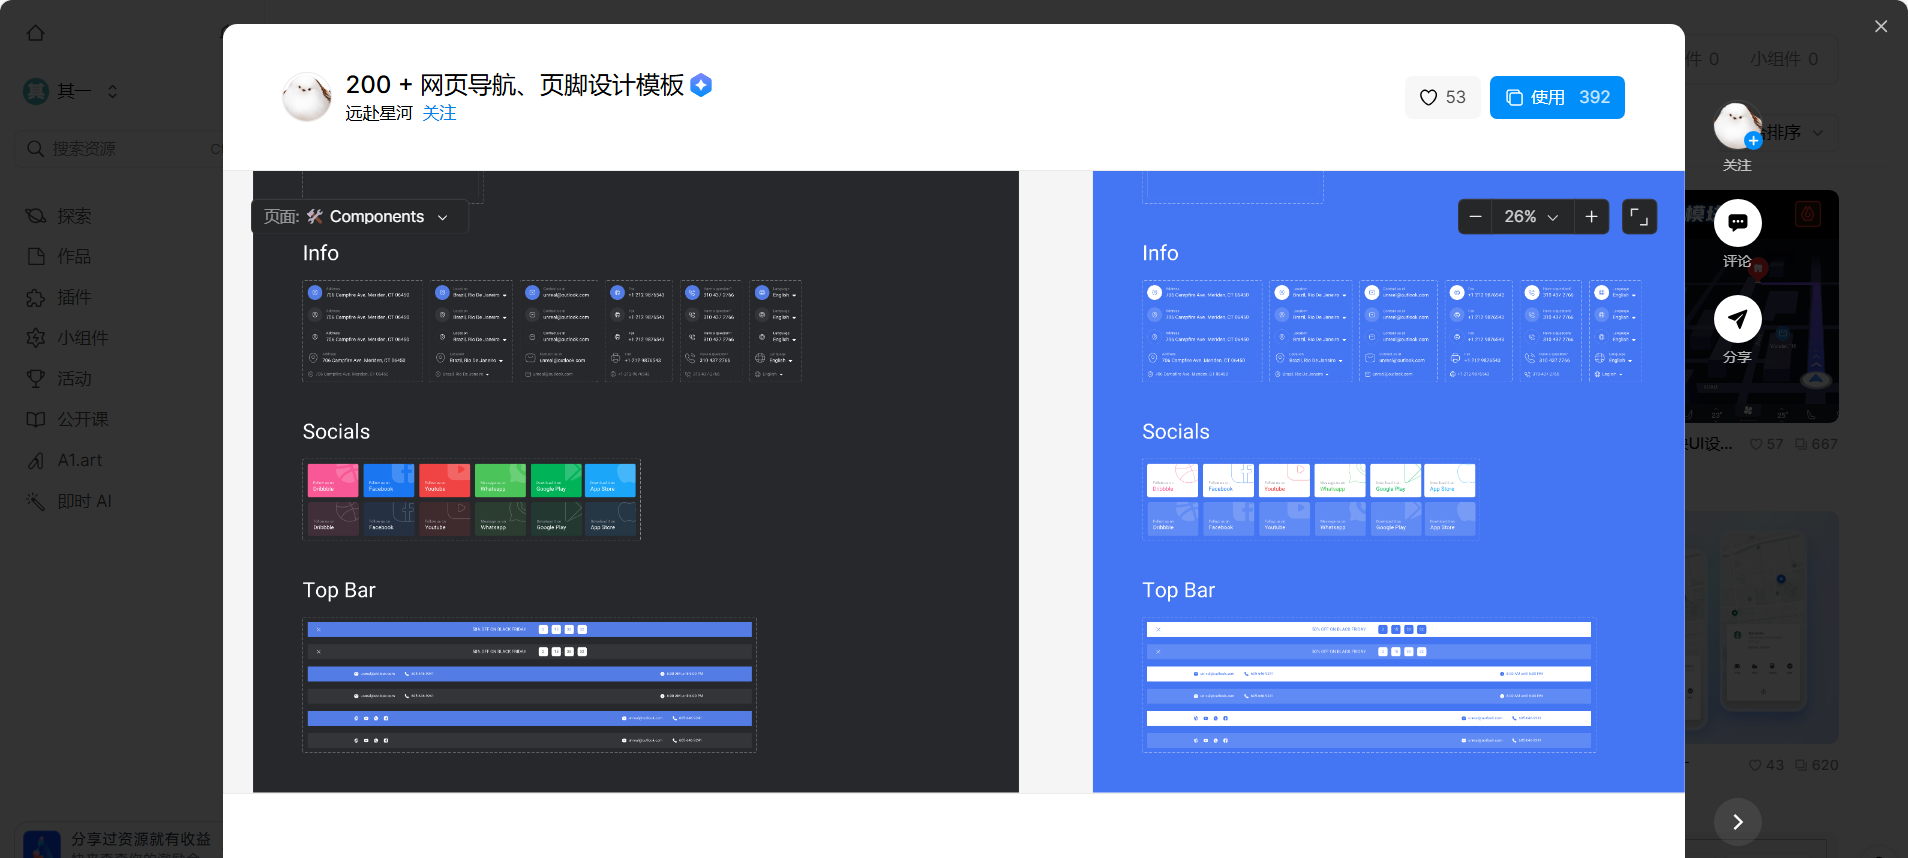Like the resource with the heart button showing 53
This screenshot has width=1908, height=858.
1442,97
